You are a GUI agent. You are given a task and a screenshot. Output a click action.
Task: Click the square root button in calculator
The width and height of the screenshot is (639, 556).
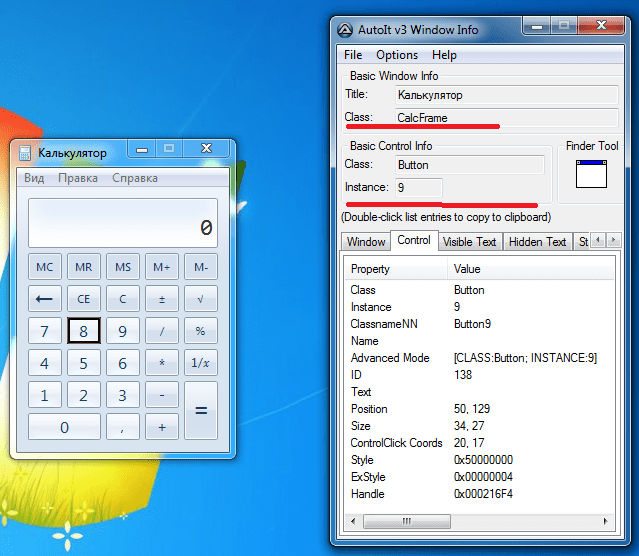[x=201, y=299]
